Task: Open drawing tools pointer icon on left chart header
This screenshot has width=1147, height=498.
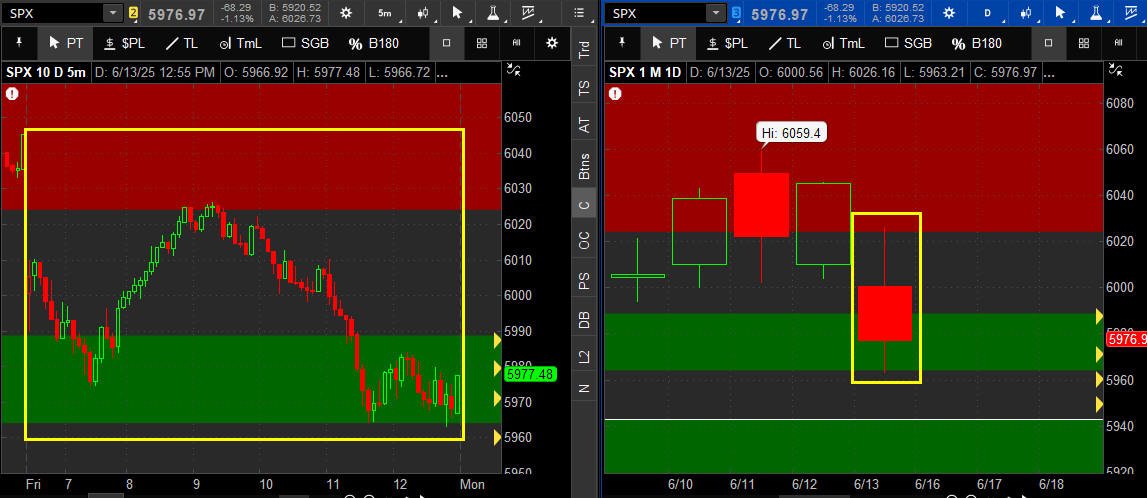Action: point(458,12)
